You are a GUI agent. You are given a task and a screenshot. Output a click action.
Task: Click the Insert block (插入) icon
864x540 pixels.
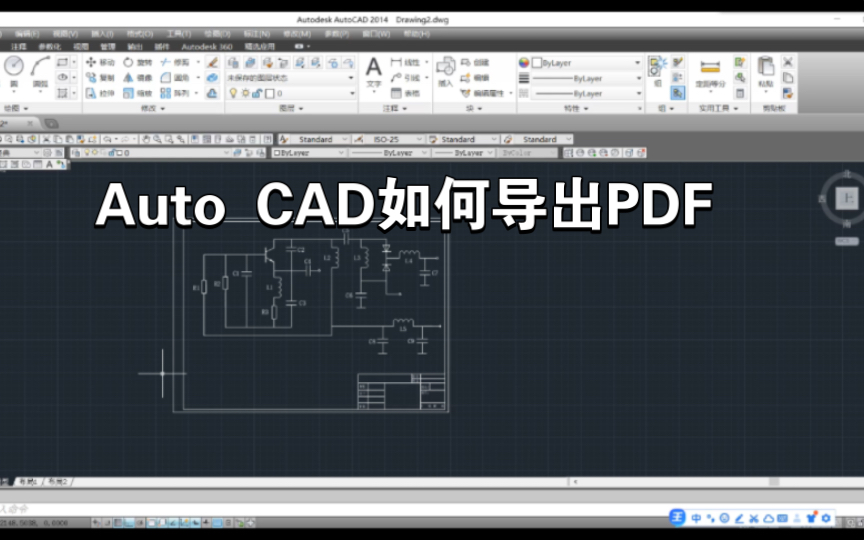coord(445,72)
